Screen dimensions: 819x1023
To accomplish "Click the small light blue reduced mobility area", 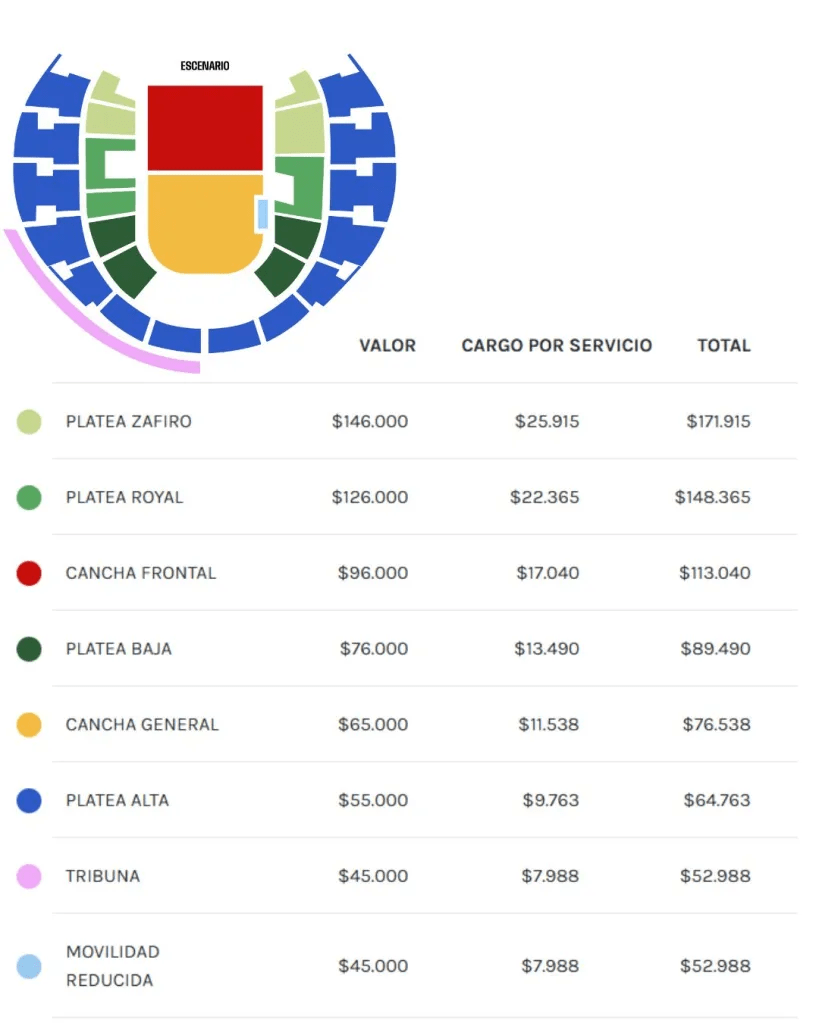I will pos(262,213).
